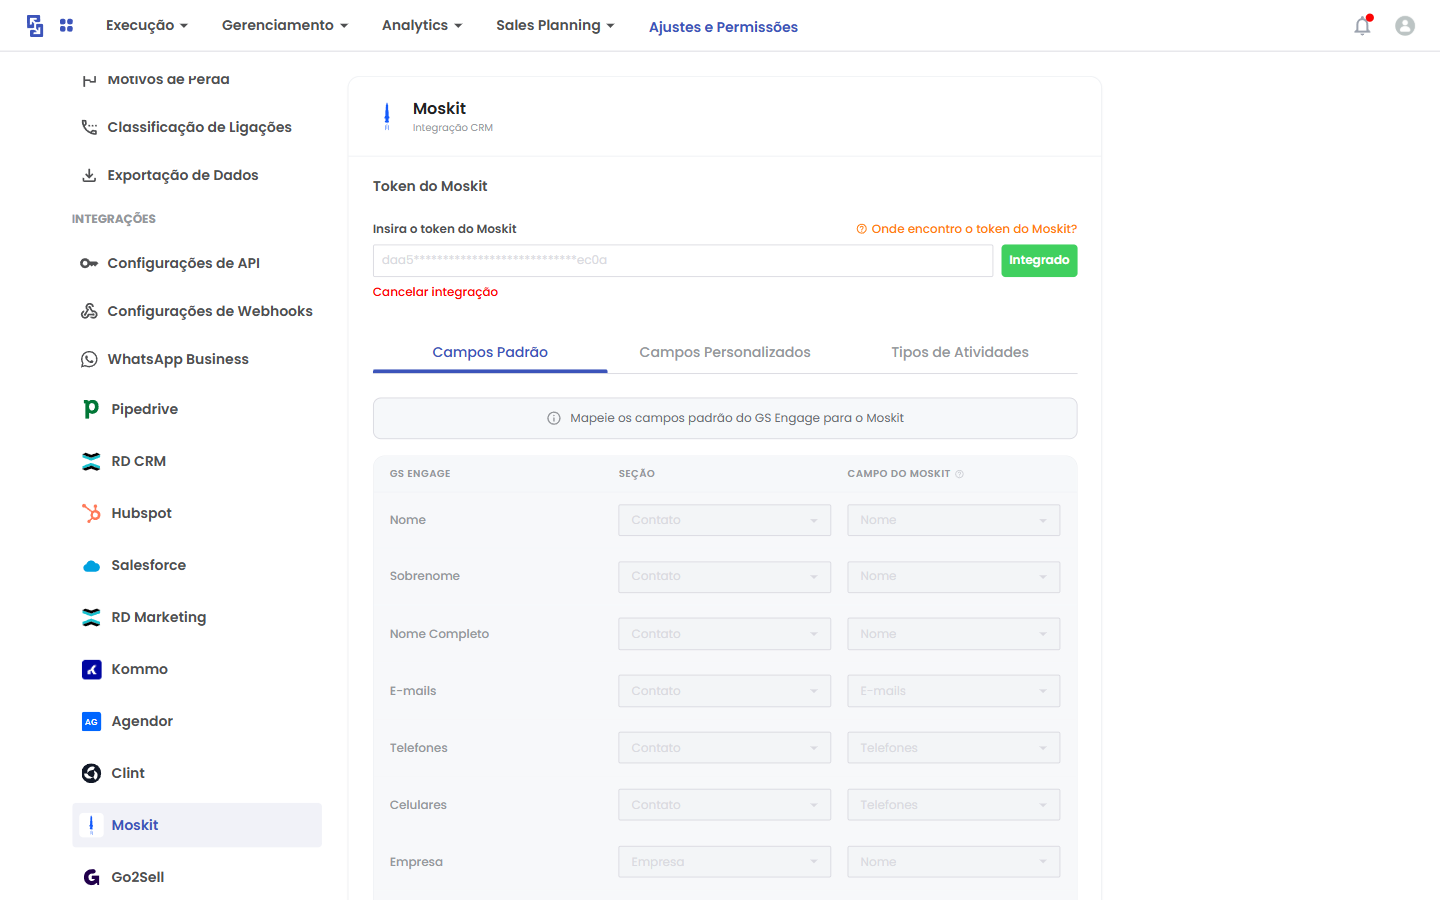This screenshot has height=900, width=1440.
Task: Click the Pipedrive logo icon
Action: [x=91, y=409]
